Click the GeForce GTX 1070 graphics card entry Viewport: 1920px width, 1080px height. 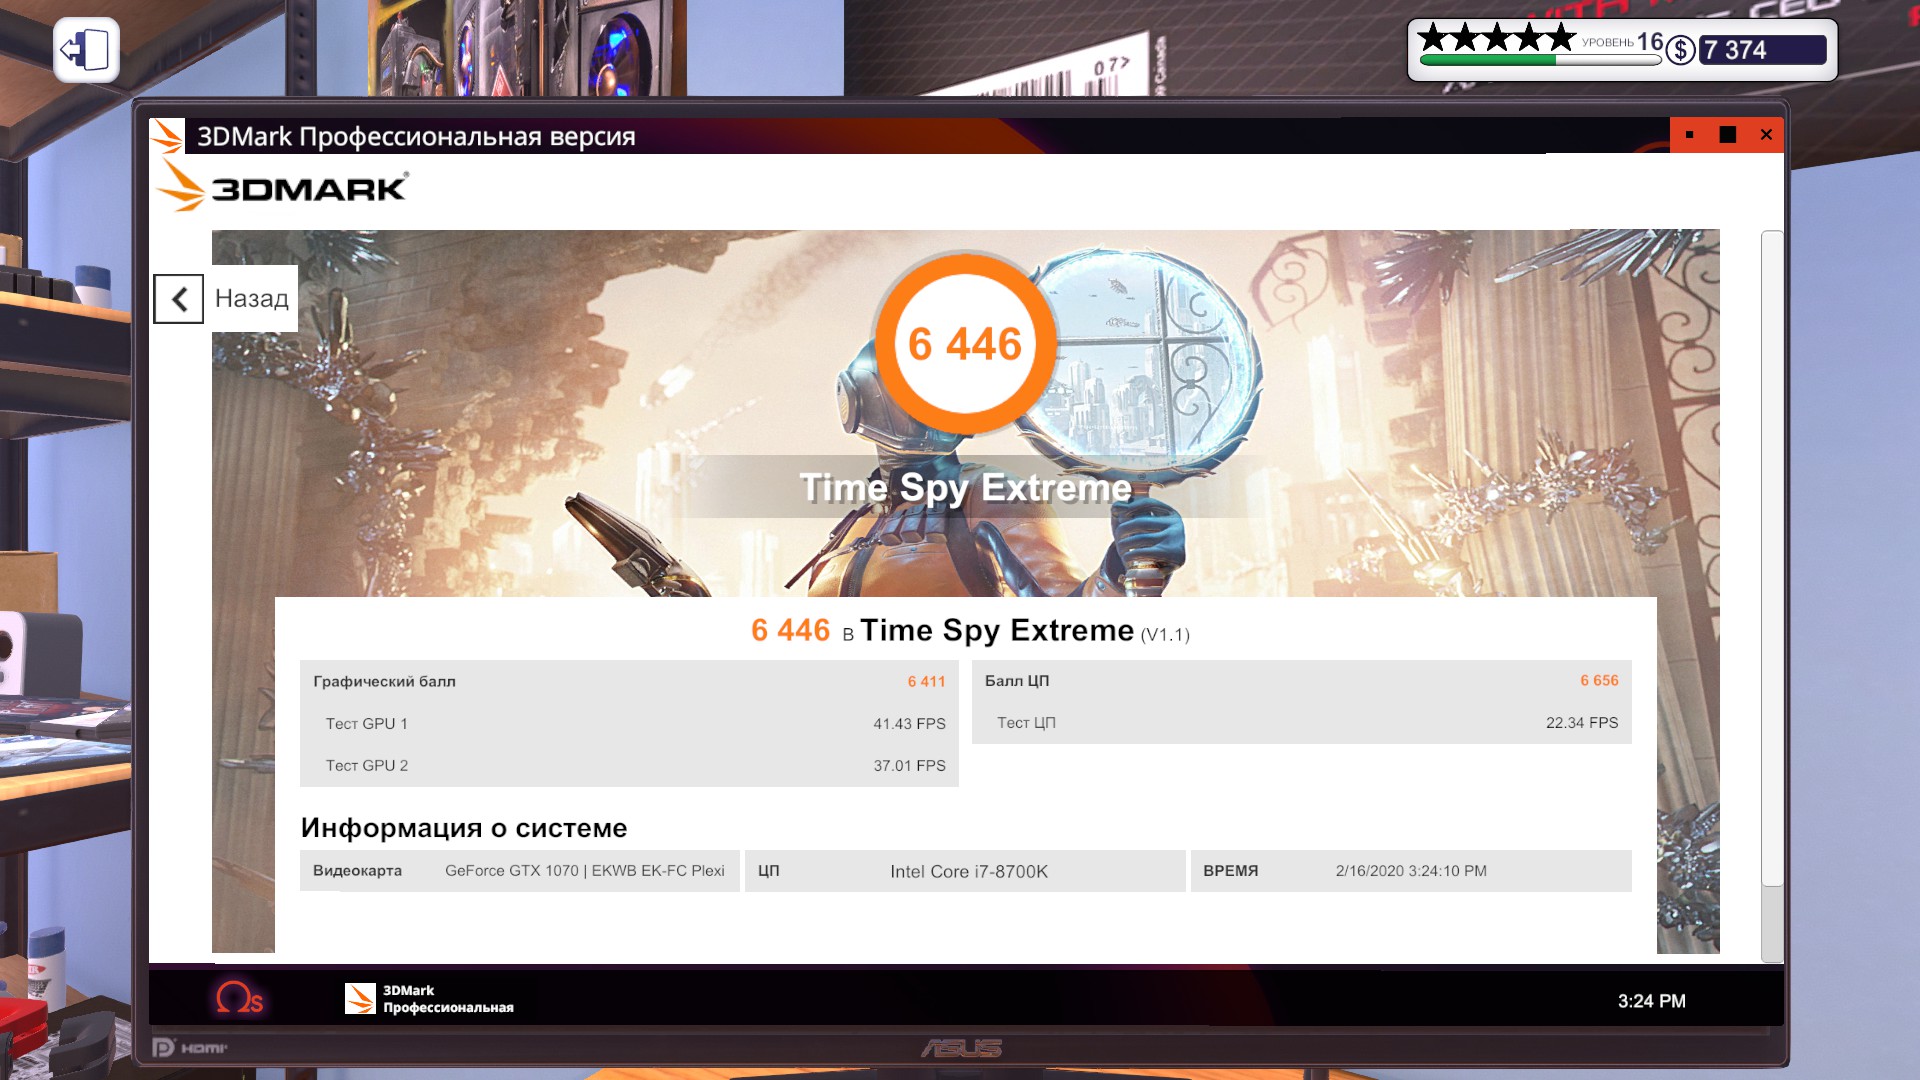pos(585,871)
